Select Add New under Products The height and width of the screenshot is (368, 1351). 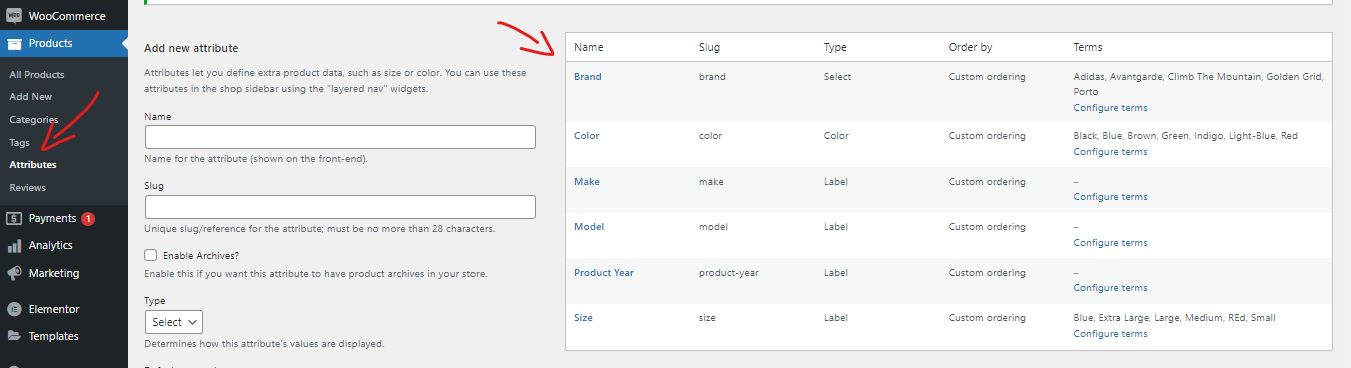[31, 97]
